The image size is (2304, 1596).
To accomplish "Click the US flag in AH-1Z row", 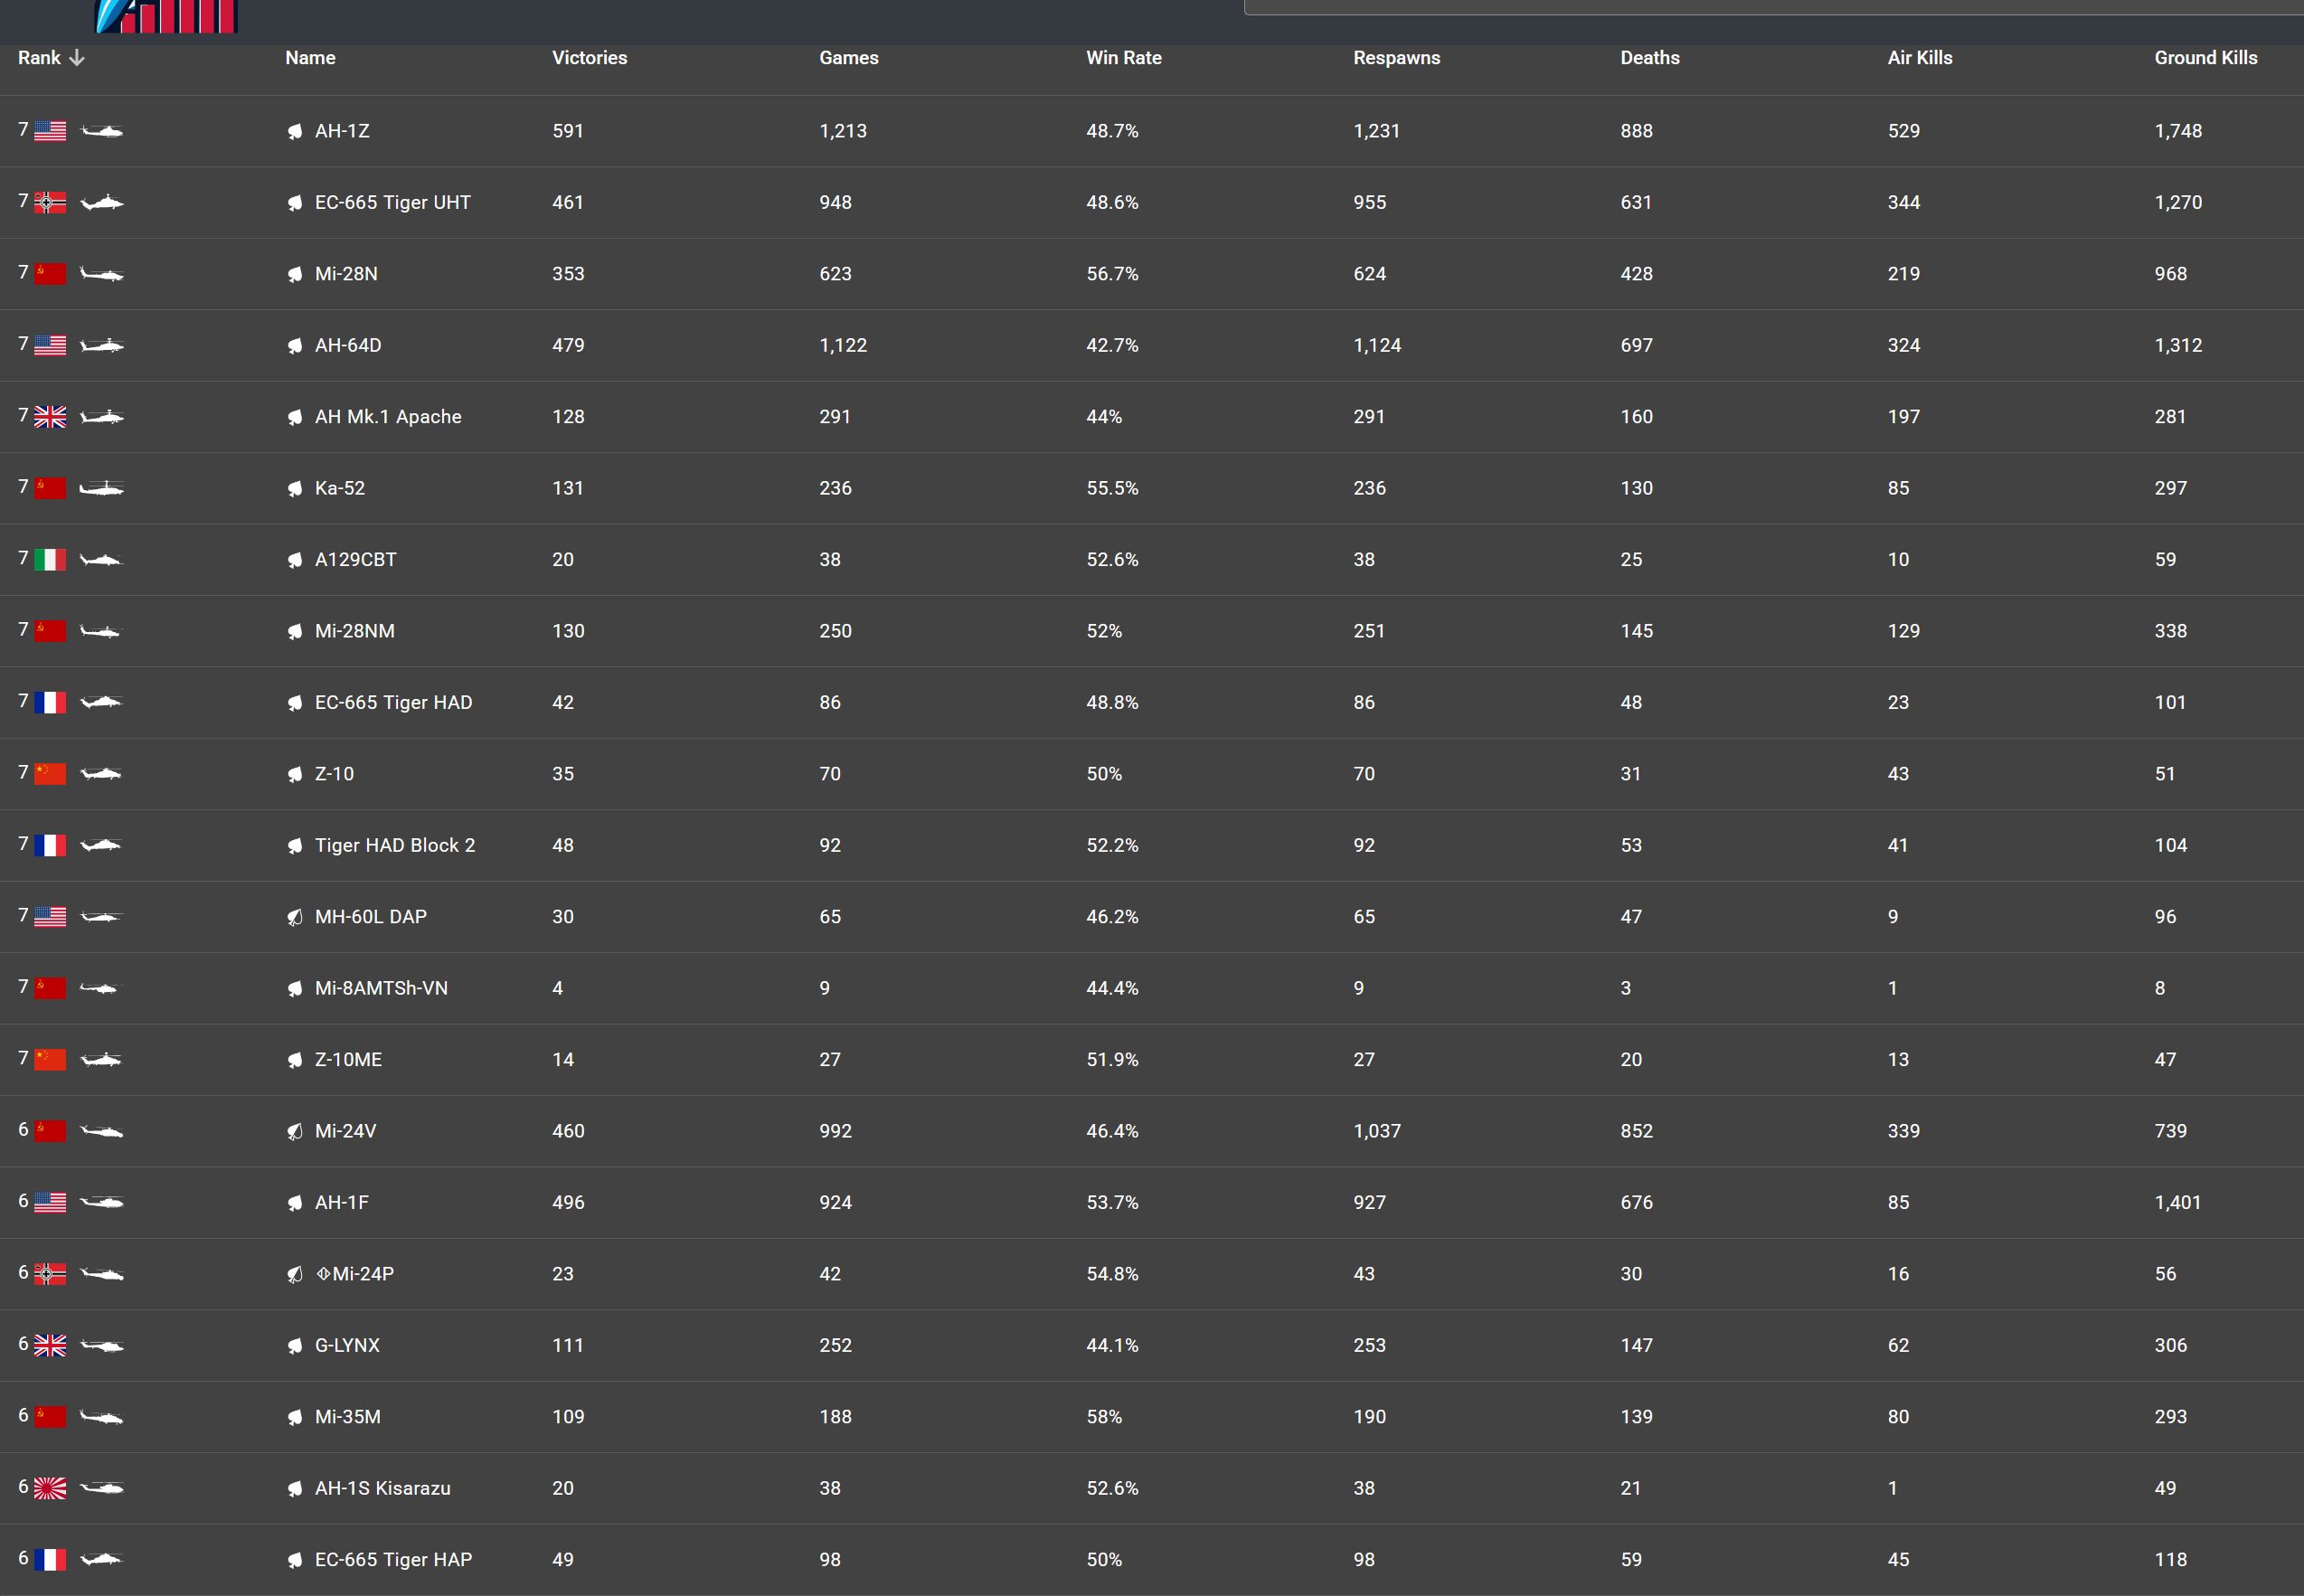I will 50,131.
